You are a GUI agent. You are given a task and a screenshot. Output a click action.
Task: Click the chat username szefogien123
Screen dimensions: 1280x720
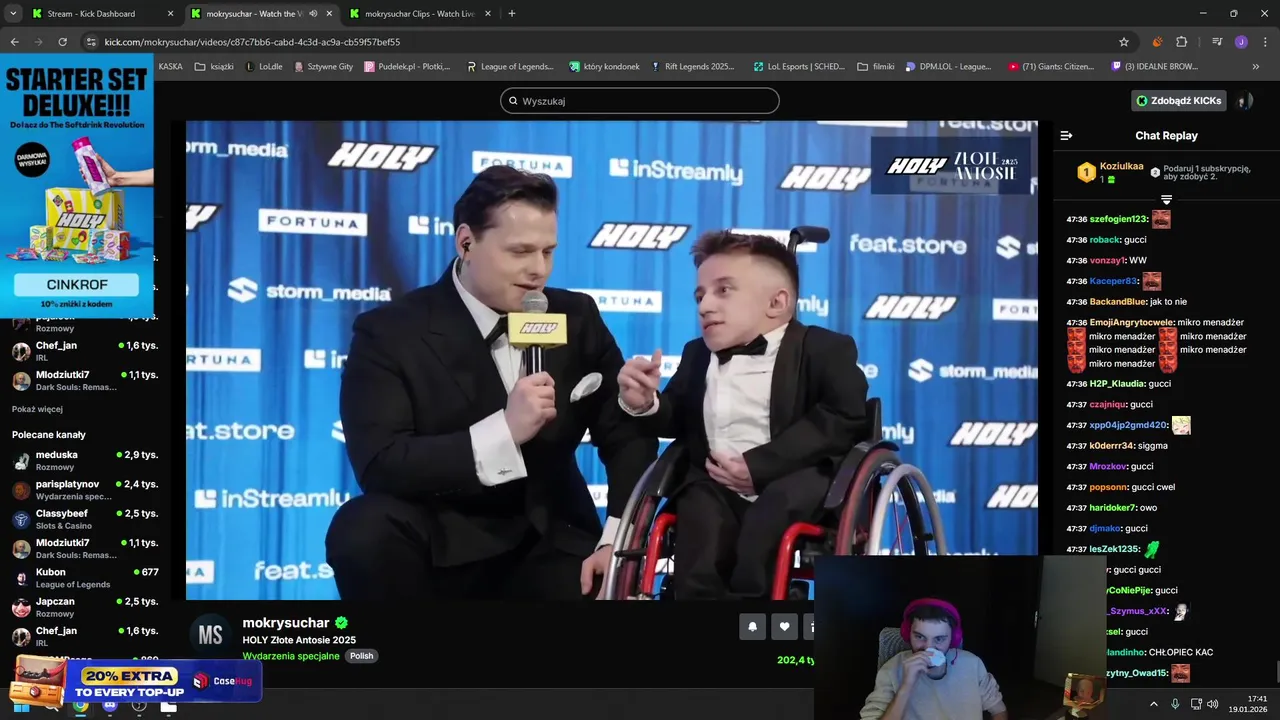pos(1118,219)
